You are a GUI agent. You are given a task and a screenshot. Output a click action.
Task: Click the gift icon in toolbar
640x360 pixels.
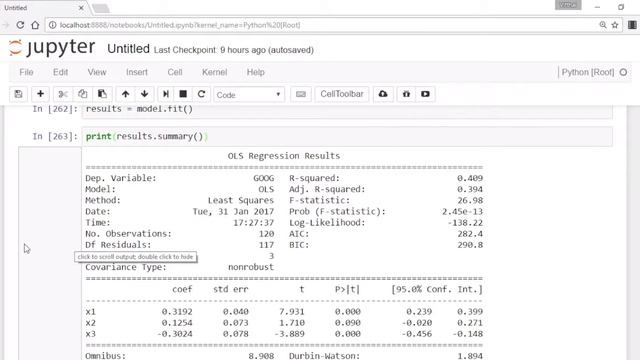[x=406, y=94]
